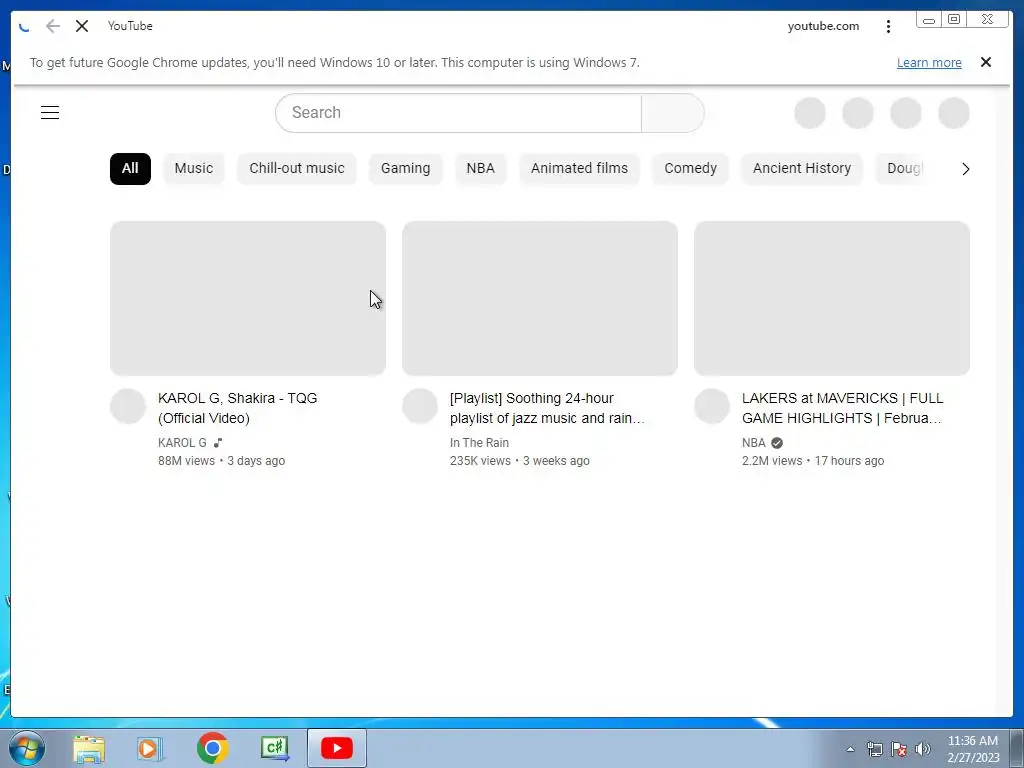Show more chips with right chevron

coord(965,169)
